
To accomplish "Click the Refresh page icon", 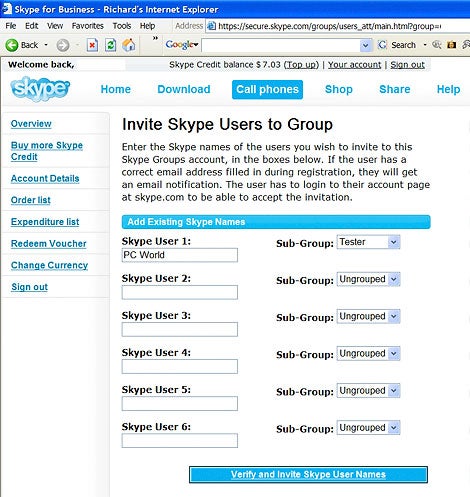I will (x=110, y=45).
